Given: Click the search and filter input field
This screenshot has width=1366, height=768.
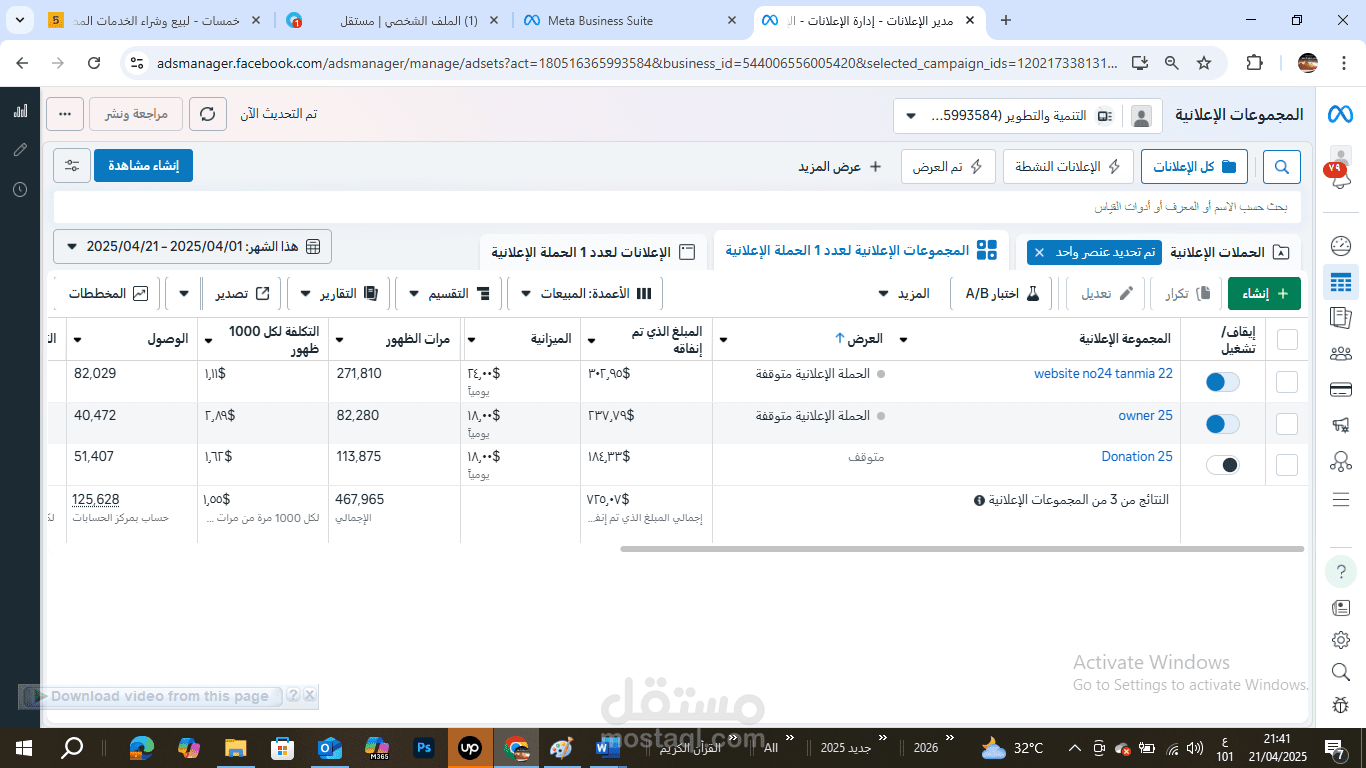Looking at the screenshot, I should point(675,207).
